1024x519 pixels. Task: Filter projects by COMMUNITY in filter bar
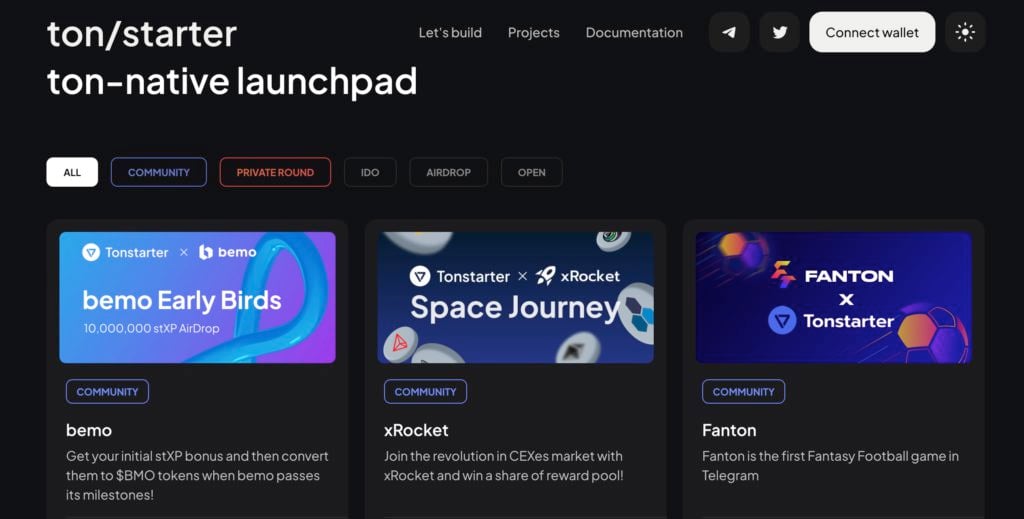[159, 172]
